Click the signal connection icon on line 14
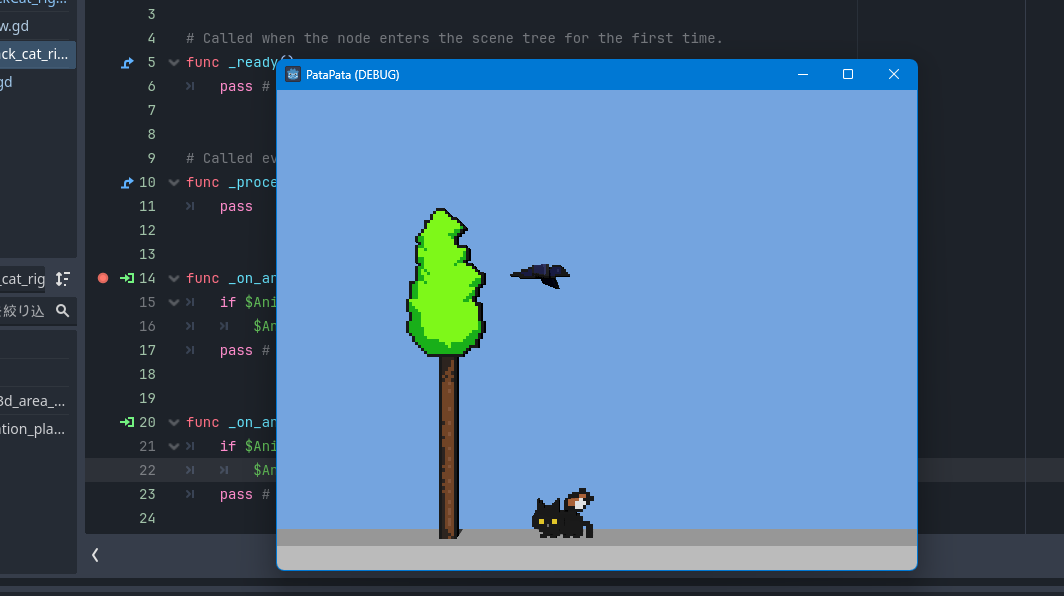This screenshot has width=1064, height=596. click(x=127, y=278)
